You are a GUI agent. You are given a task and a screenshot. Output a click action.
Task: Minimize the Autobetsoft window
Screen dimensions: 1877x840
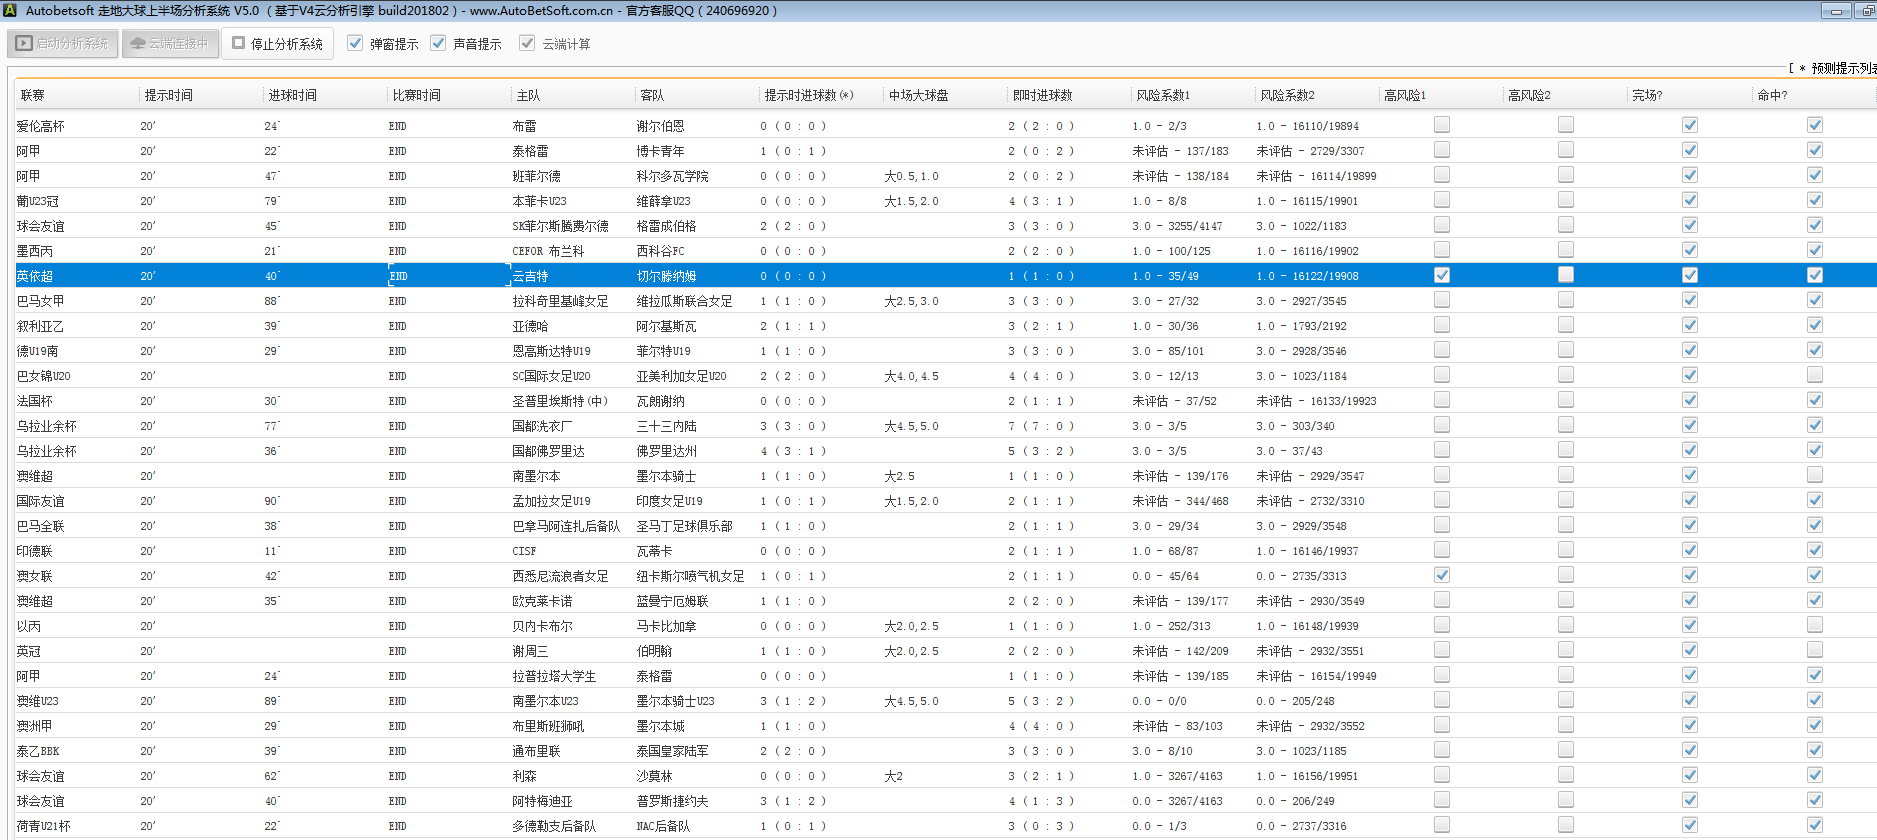(1835, 11)
